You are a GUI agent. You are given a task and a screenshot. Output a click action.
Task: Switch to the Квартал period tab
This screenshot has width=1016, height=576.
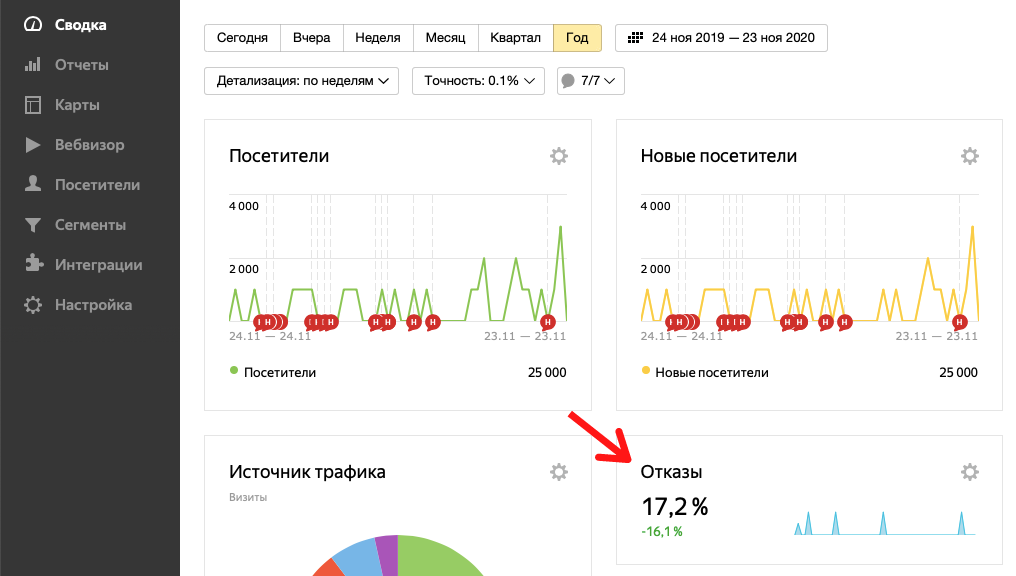pos(515,37)
